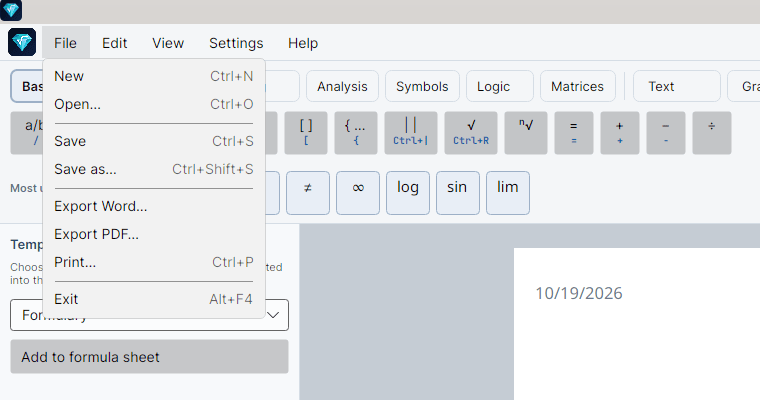Insert lim function

(507, 192)
